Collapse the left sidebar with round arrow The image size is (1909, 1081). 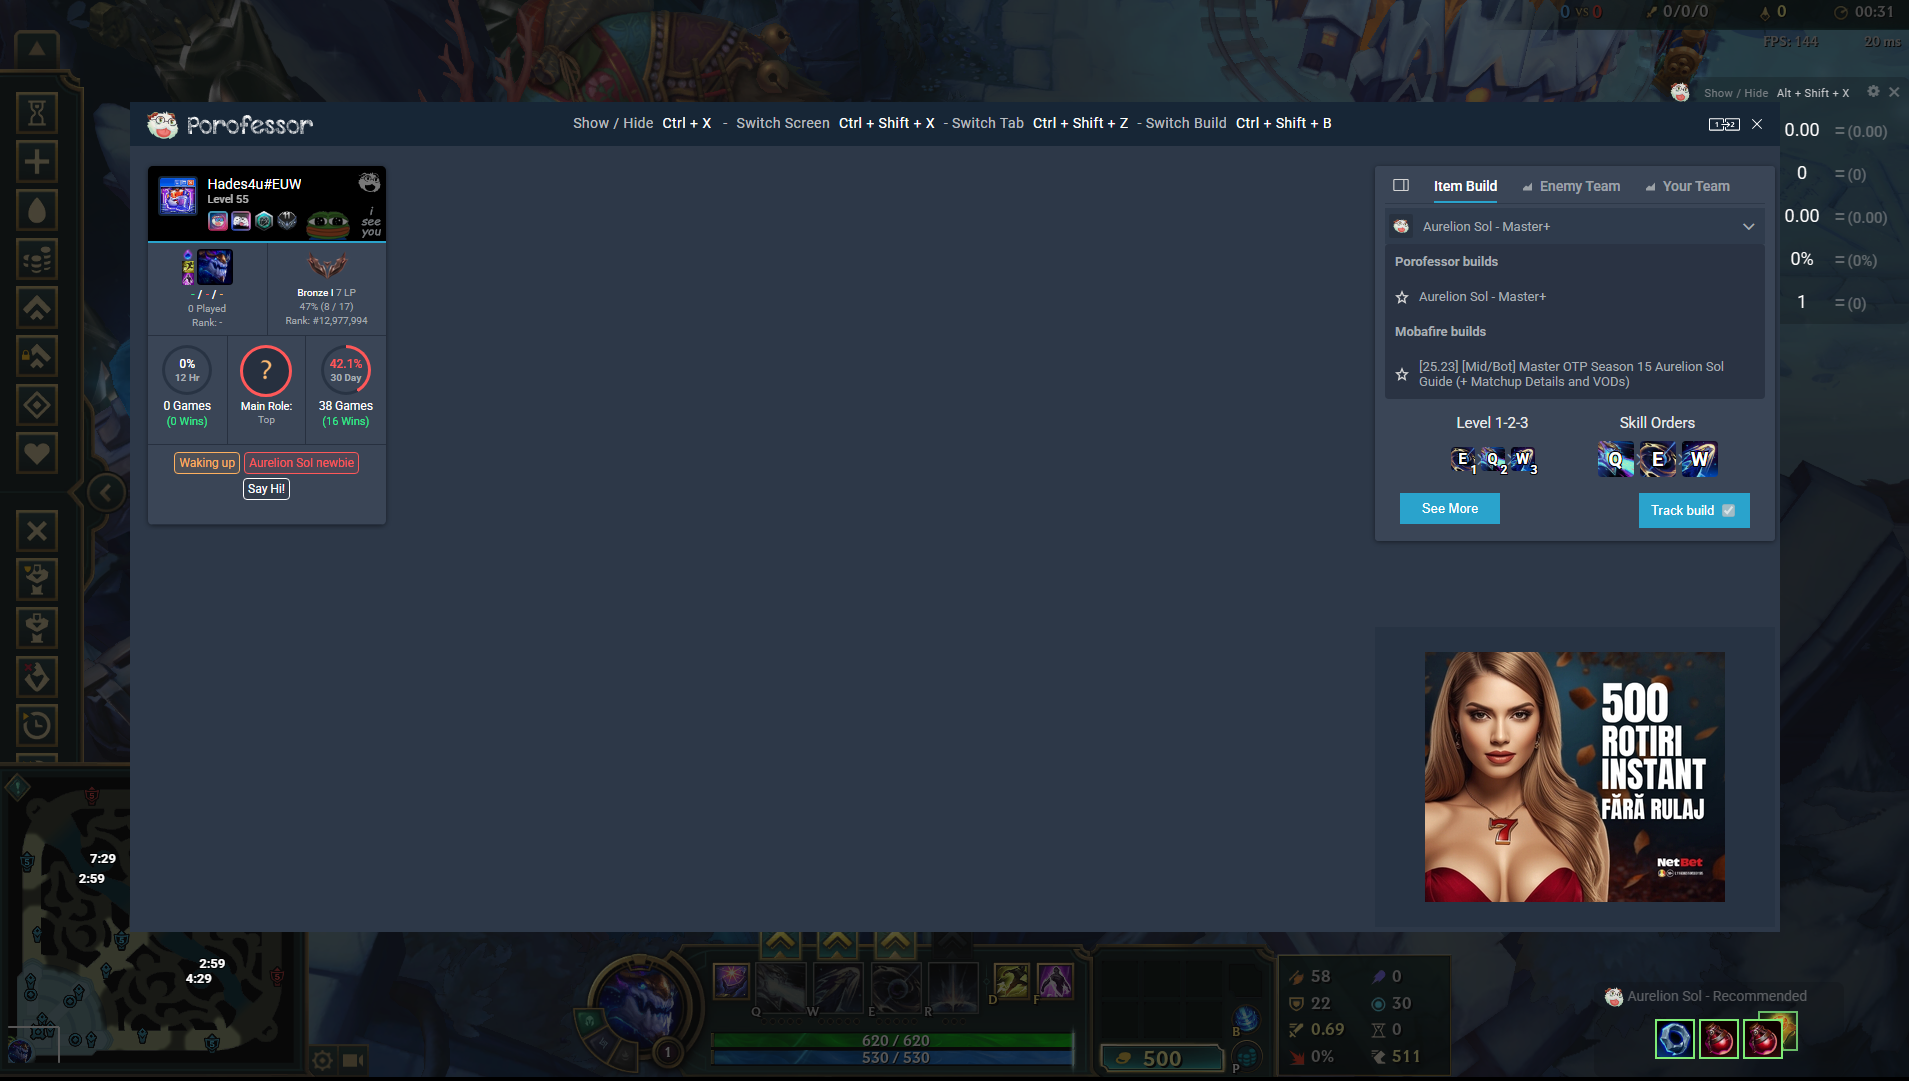pos(106,492)
